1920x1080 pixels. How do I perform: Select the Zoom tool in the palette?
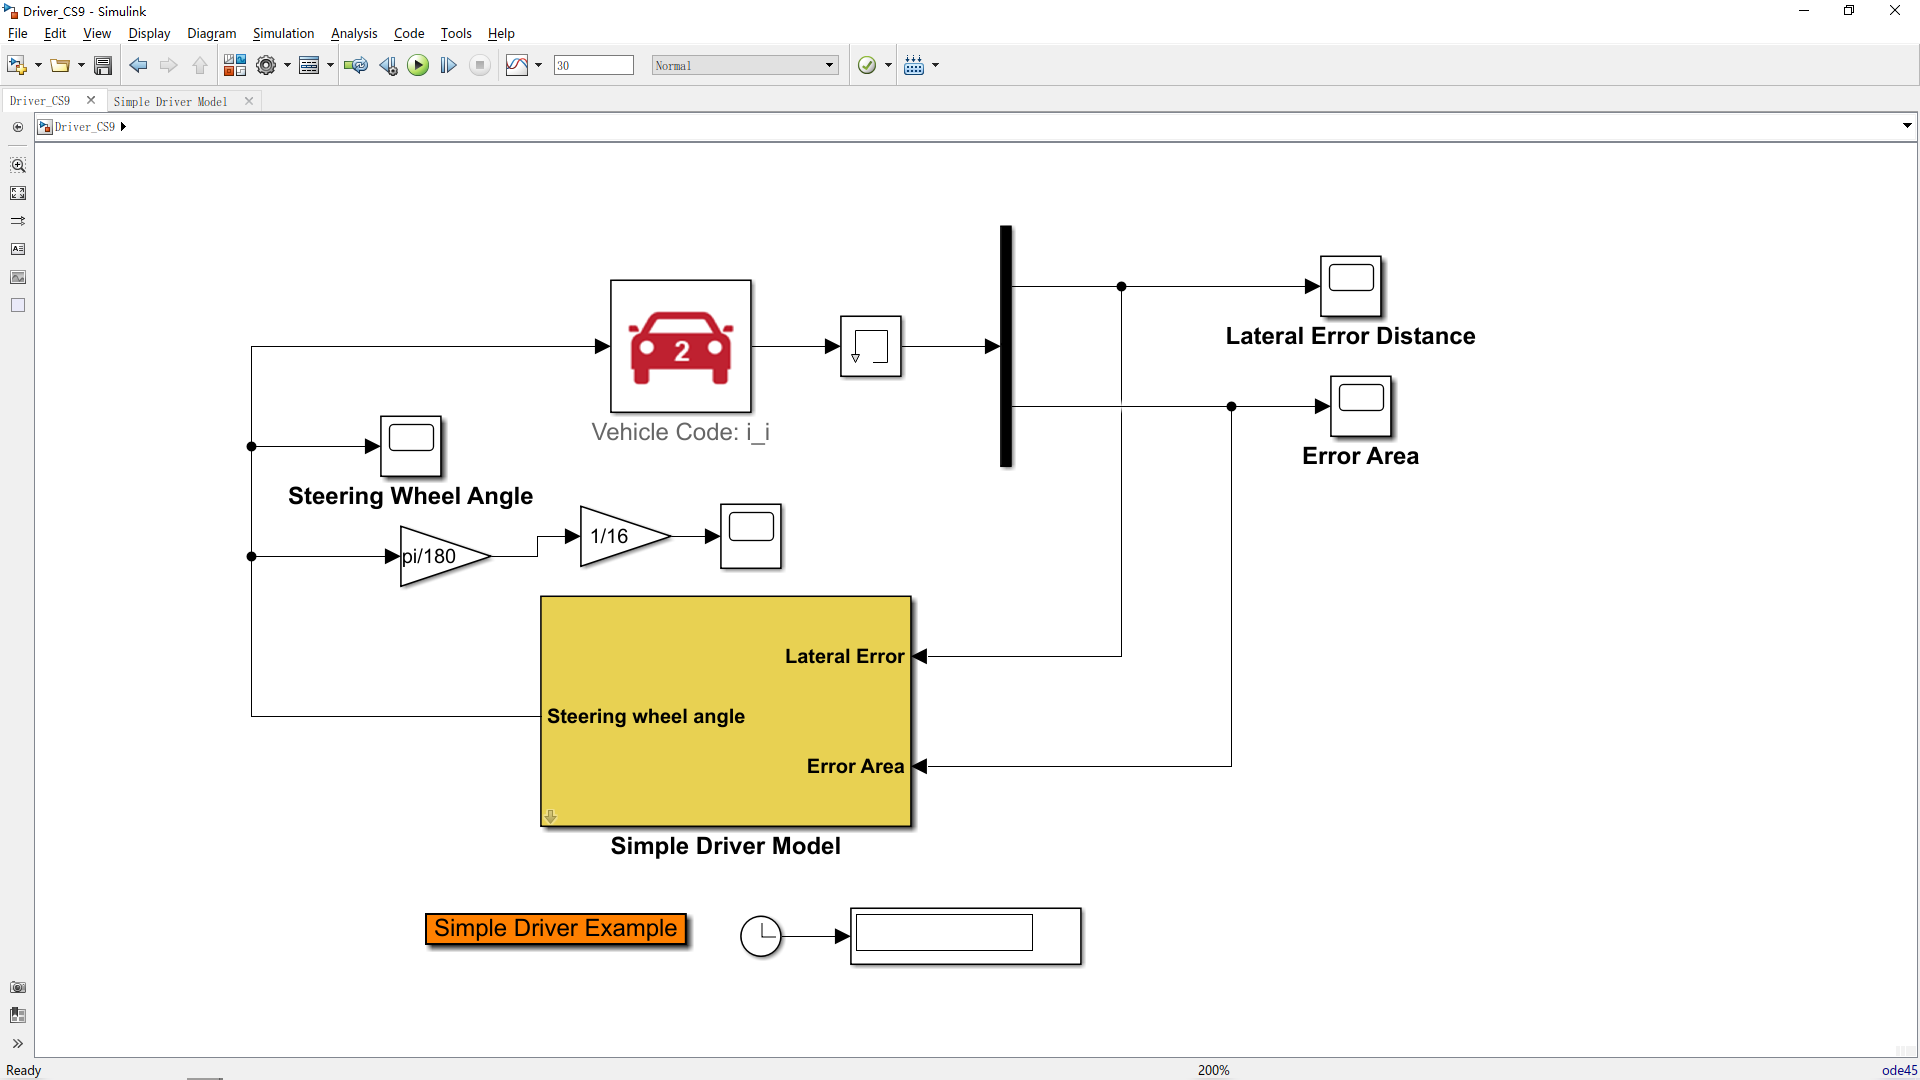click(18, 165)
